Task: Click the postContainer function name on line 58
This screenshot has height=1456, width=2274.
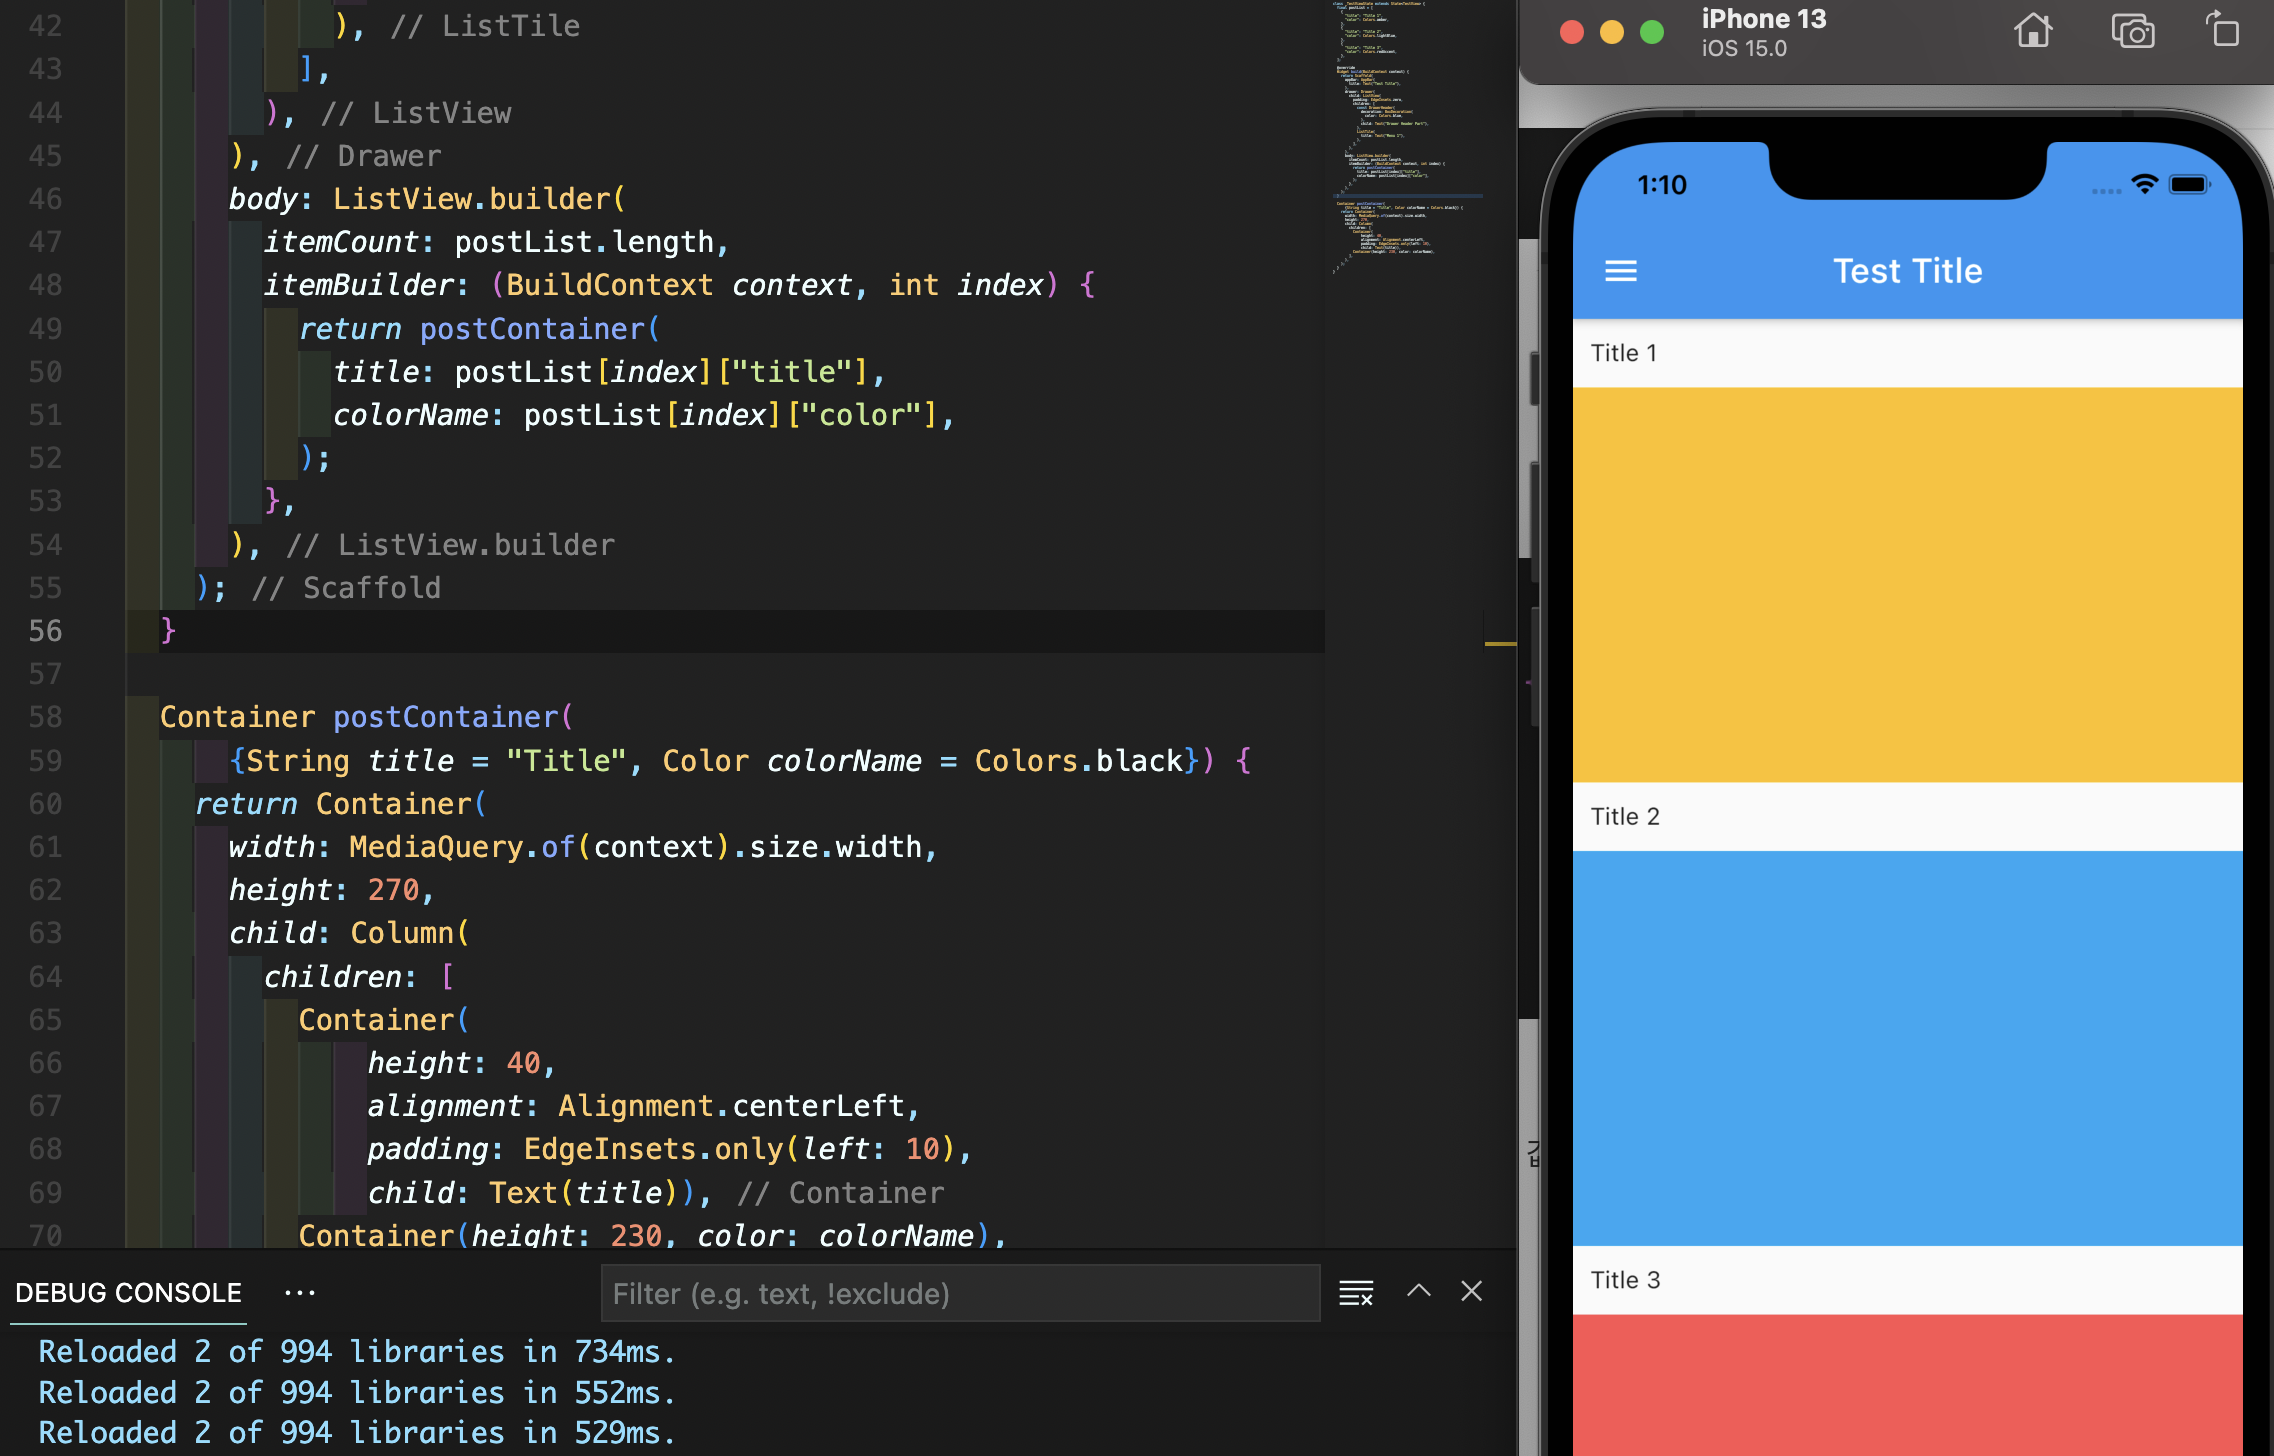Action: pos(445,717)
